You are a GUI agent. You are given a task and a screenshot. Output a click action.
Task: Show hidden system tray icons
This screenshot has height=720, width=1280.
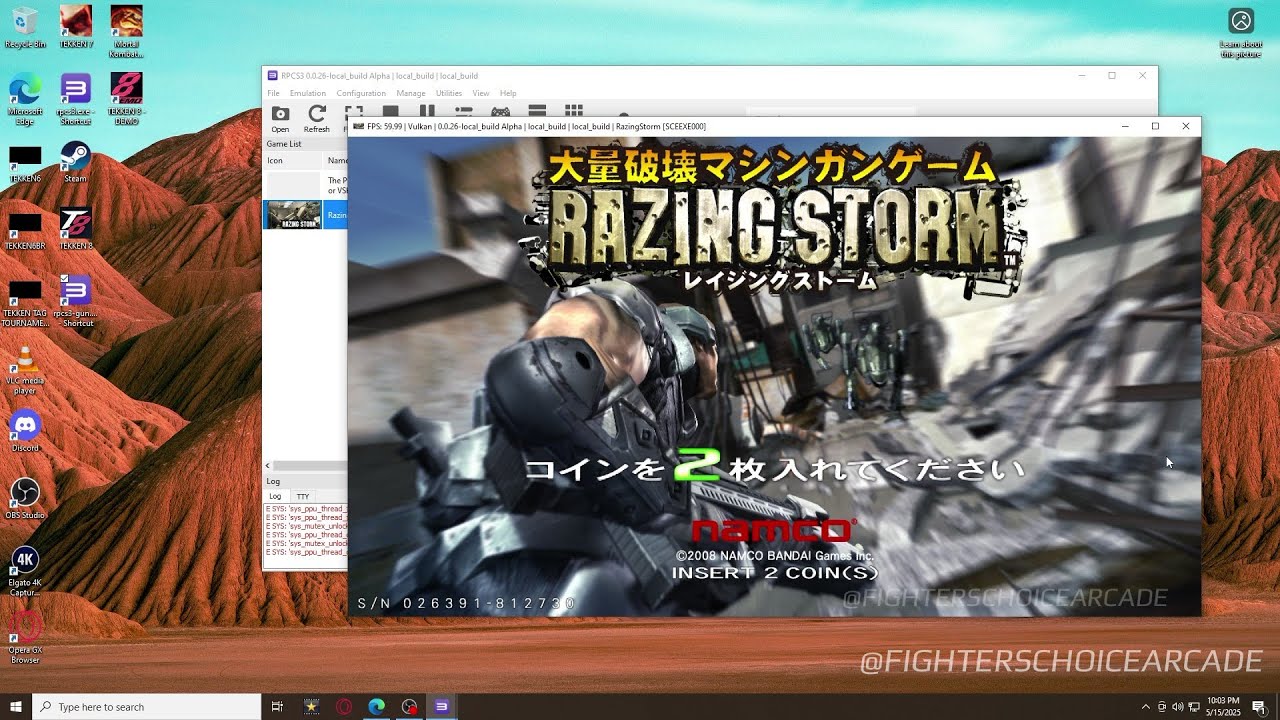pyautogui.click(x=1146, y=707)
